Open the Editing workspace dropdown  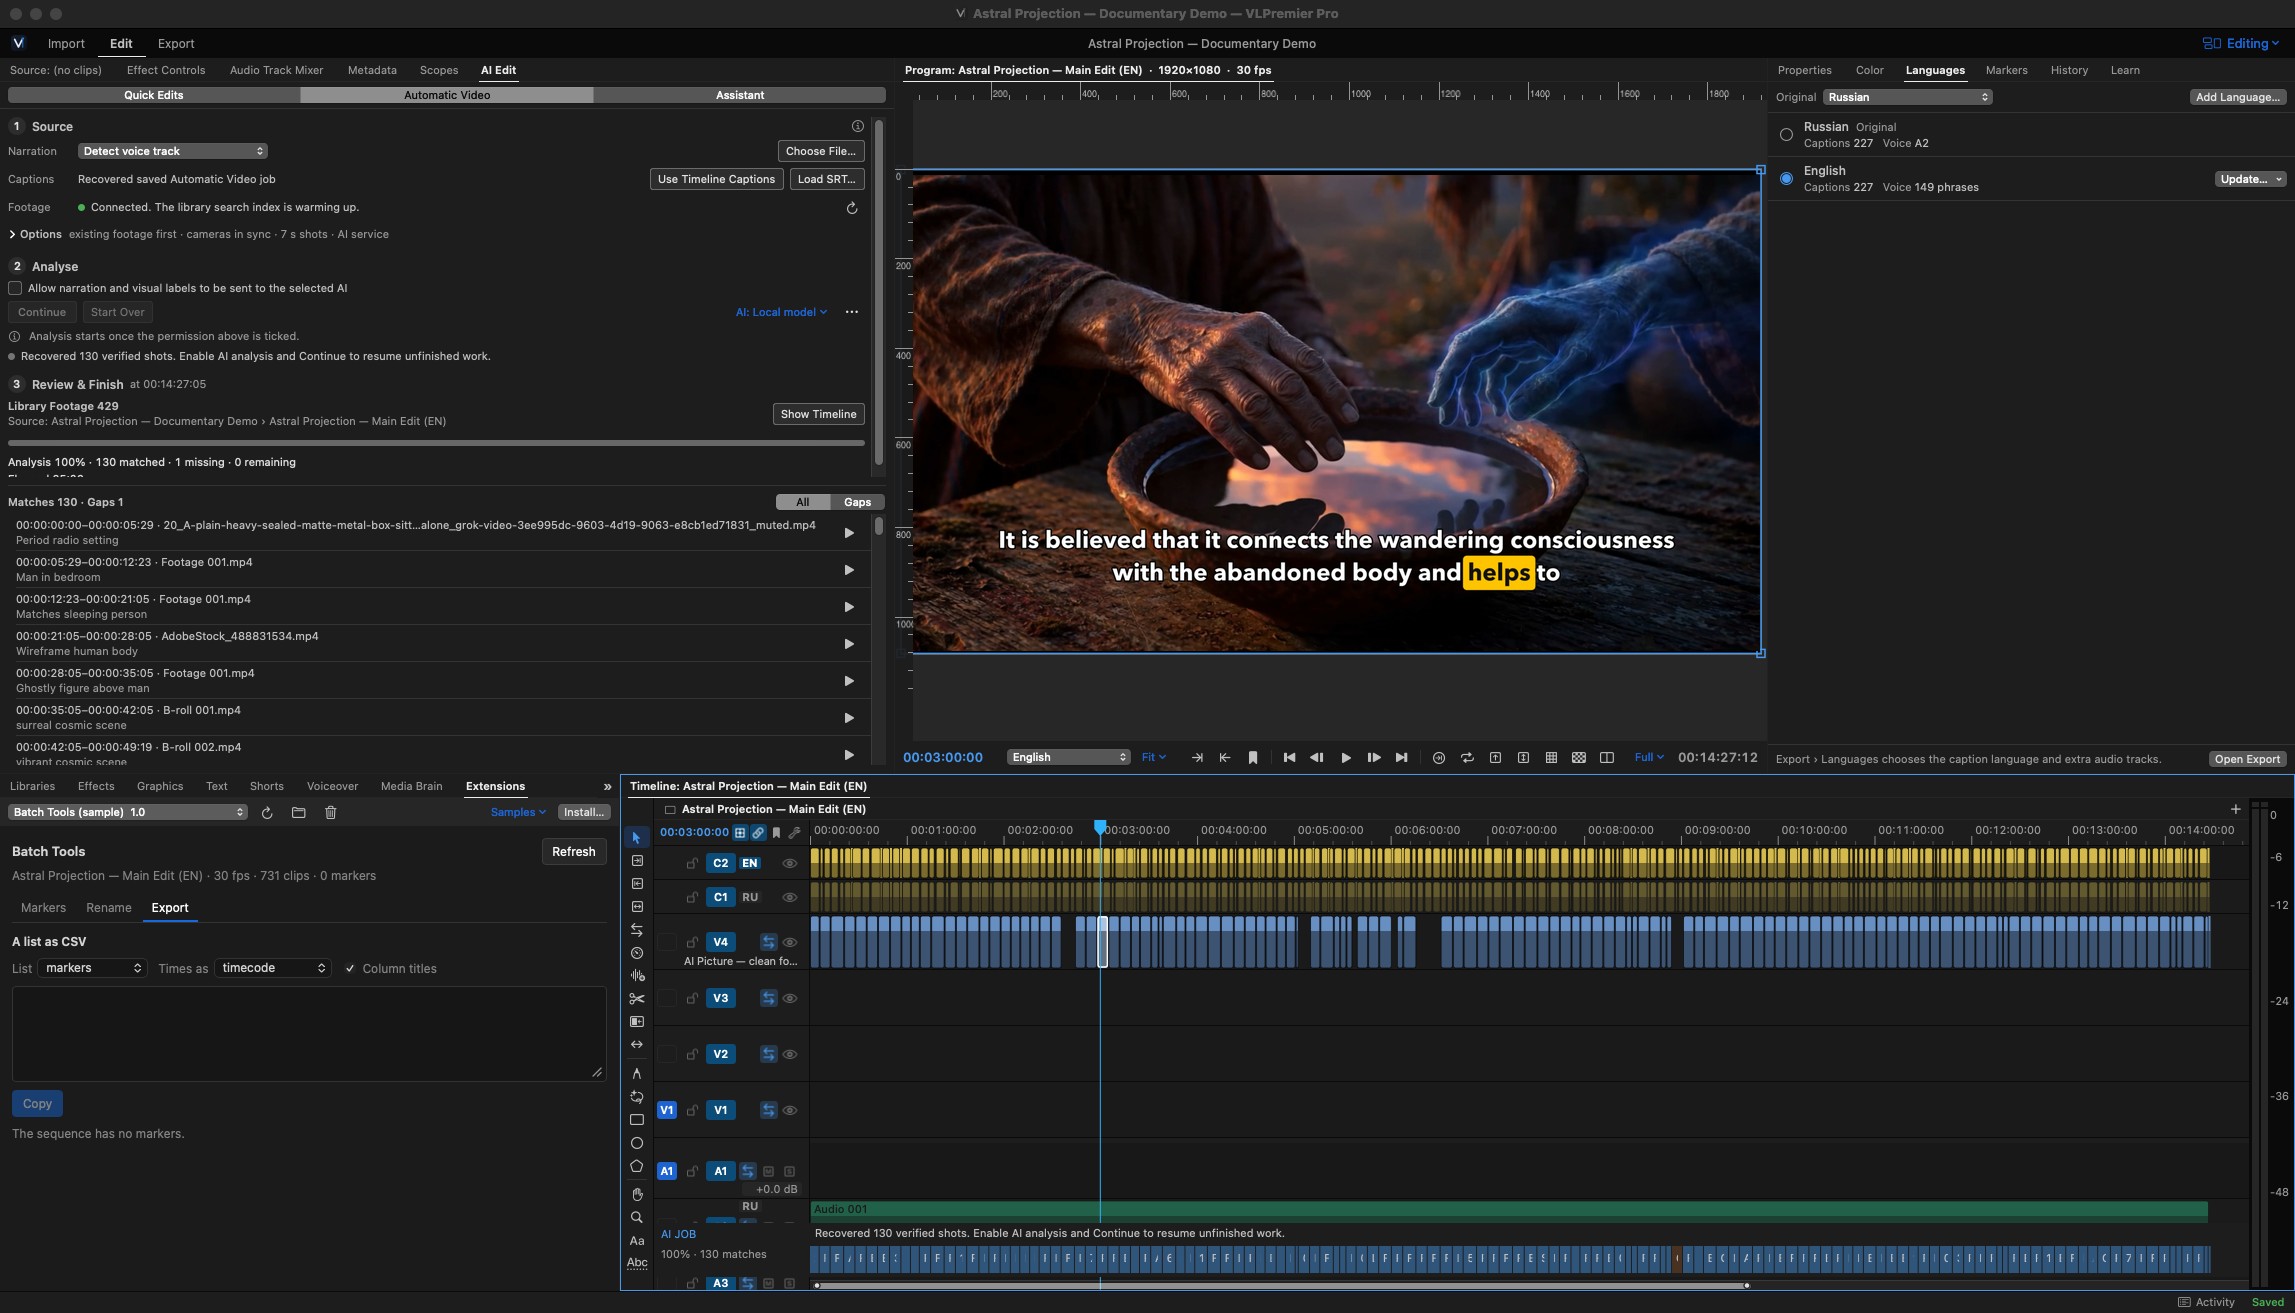(2241, 43)
